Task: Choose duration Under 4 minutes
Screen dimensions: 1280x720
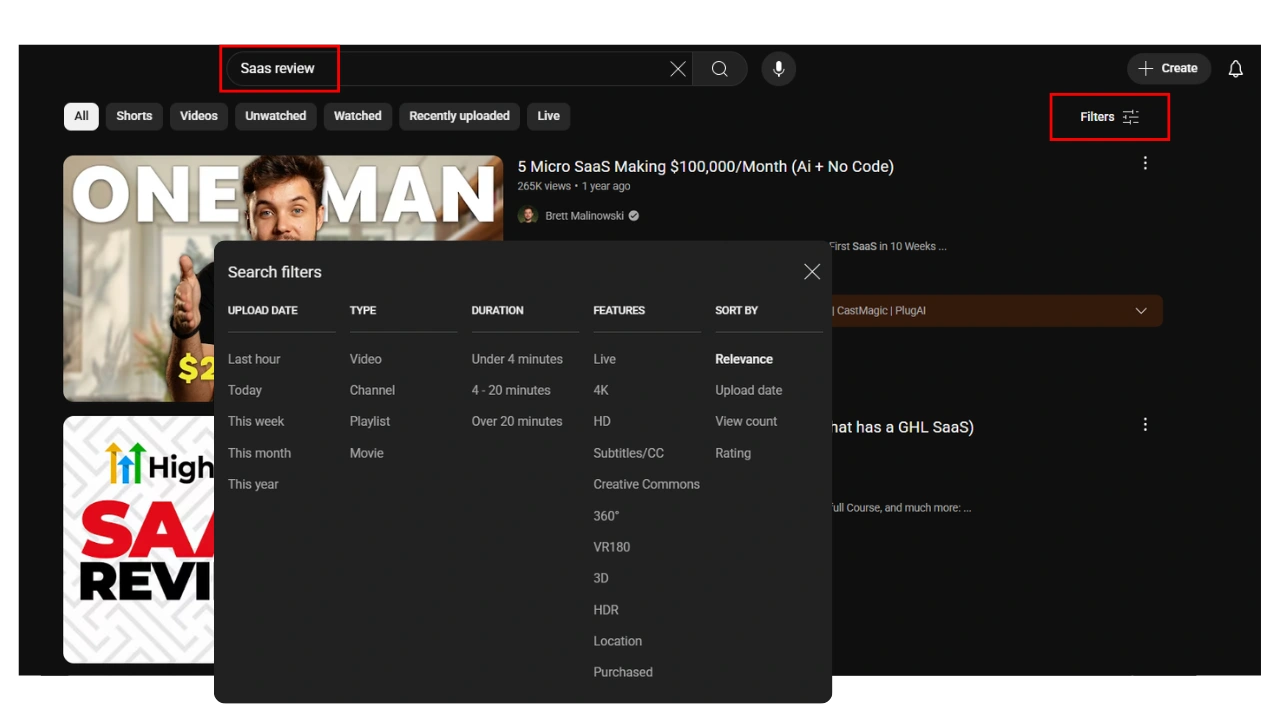Action: click(x=517, y=359)
